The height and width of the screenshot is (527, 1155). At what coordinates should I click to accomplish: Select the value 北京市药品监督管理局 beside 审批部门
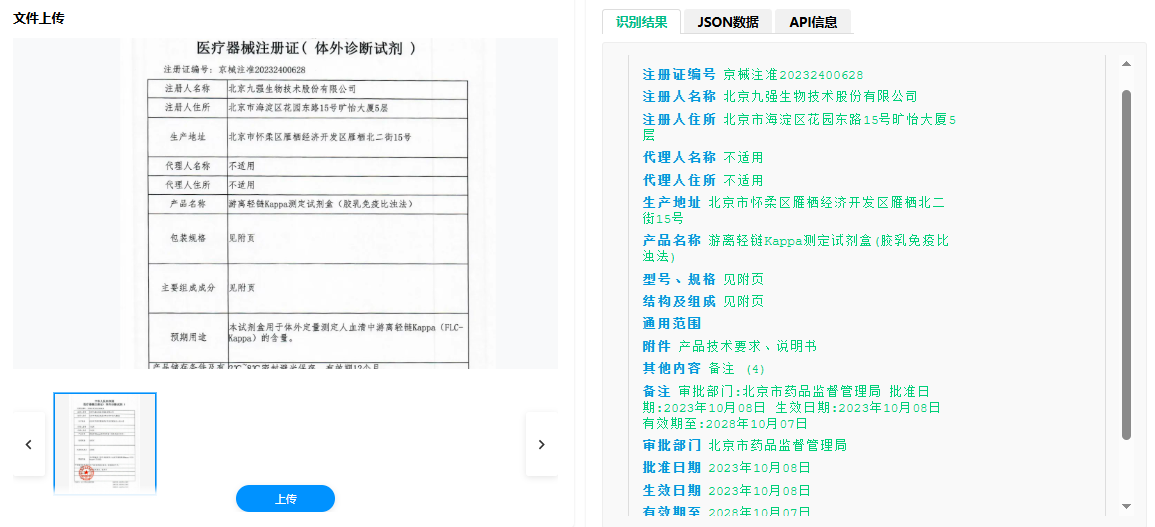click(777, 445)
